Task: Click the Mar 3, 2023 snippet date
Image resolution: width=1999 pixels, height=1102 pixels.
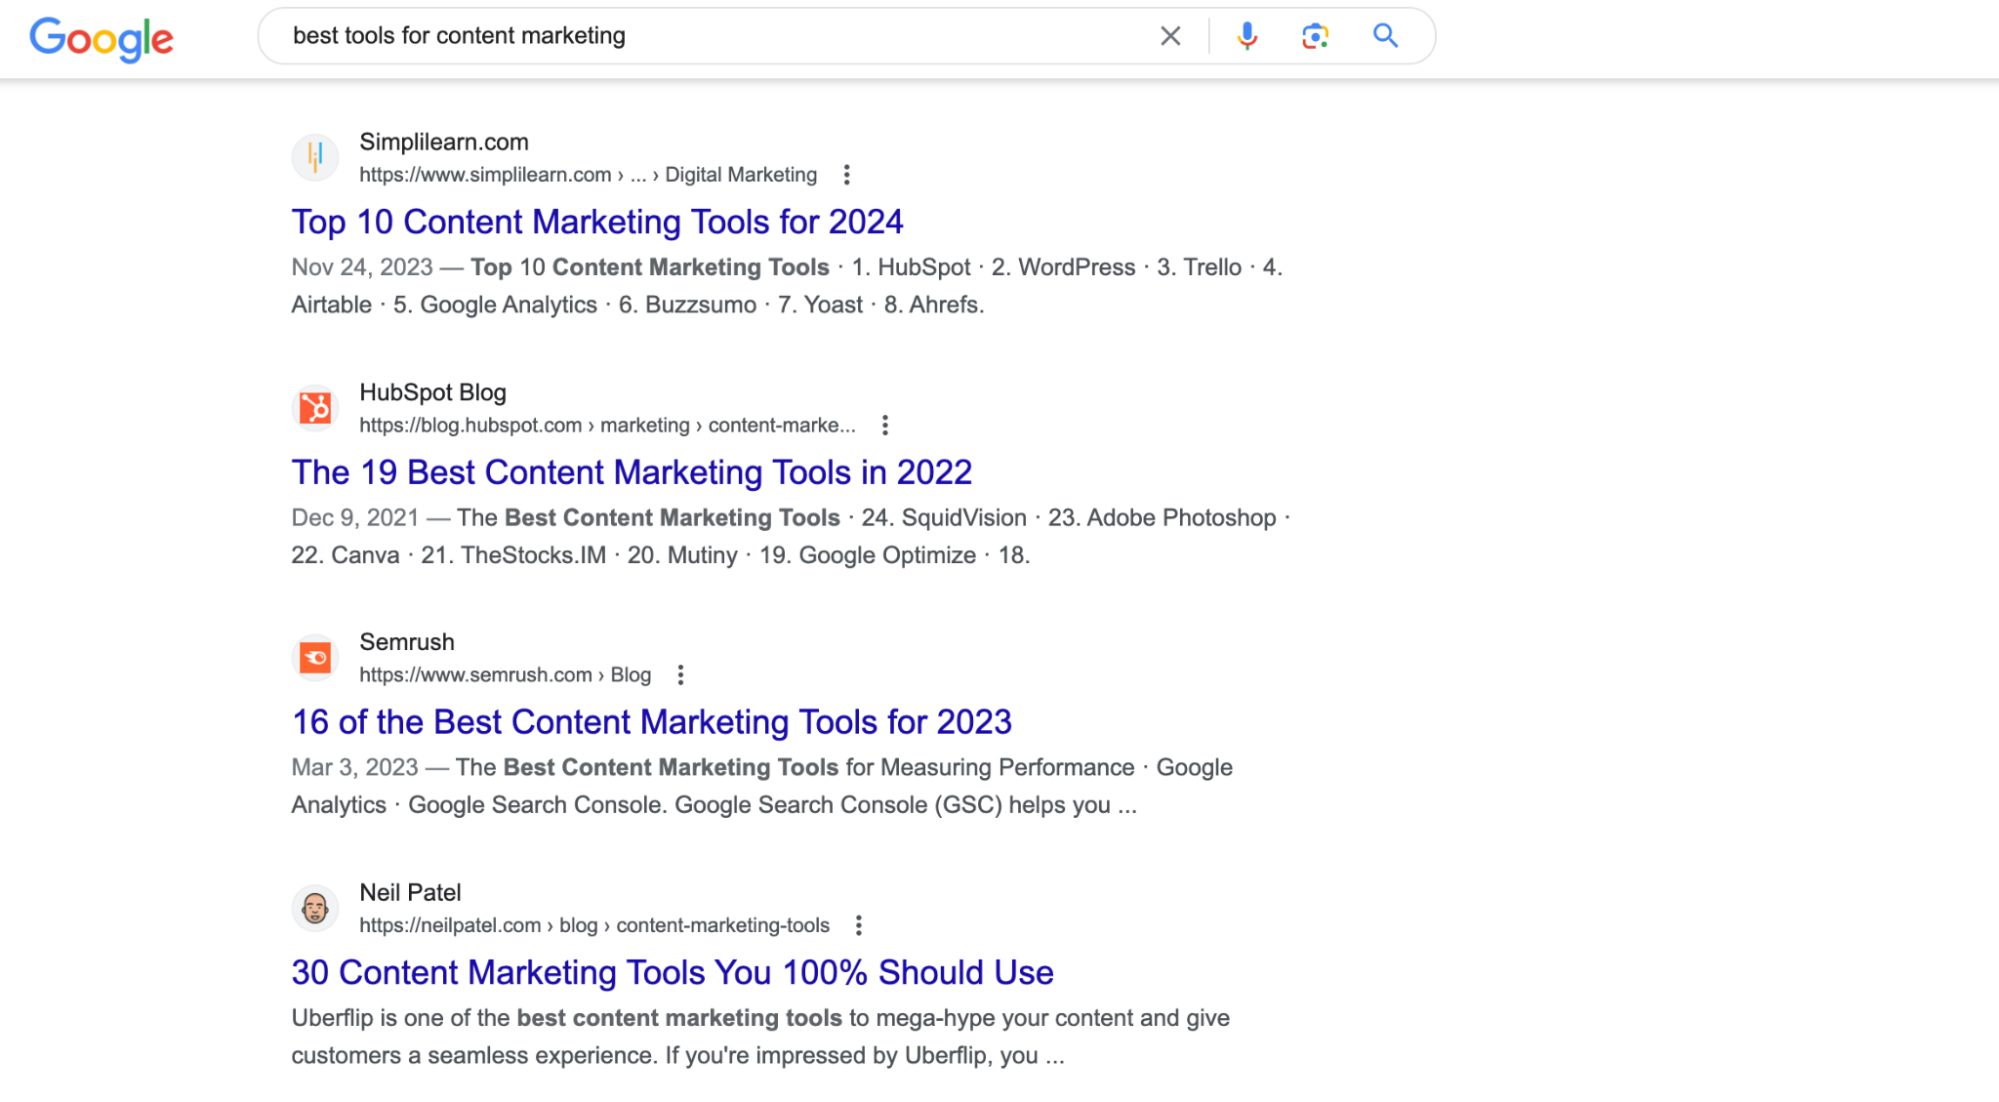Action: (x=354, y=767)
